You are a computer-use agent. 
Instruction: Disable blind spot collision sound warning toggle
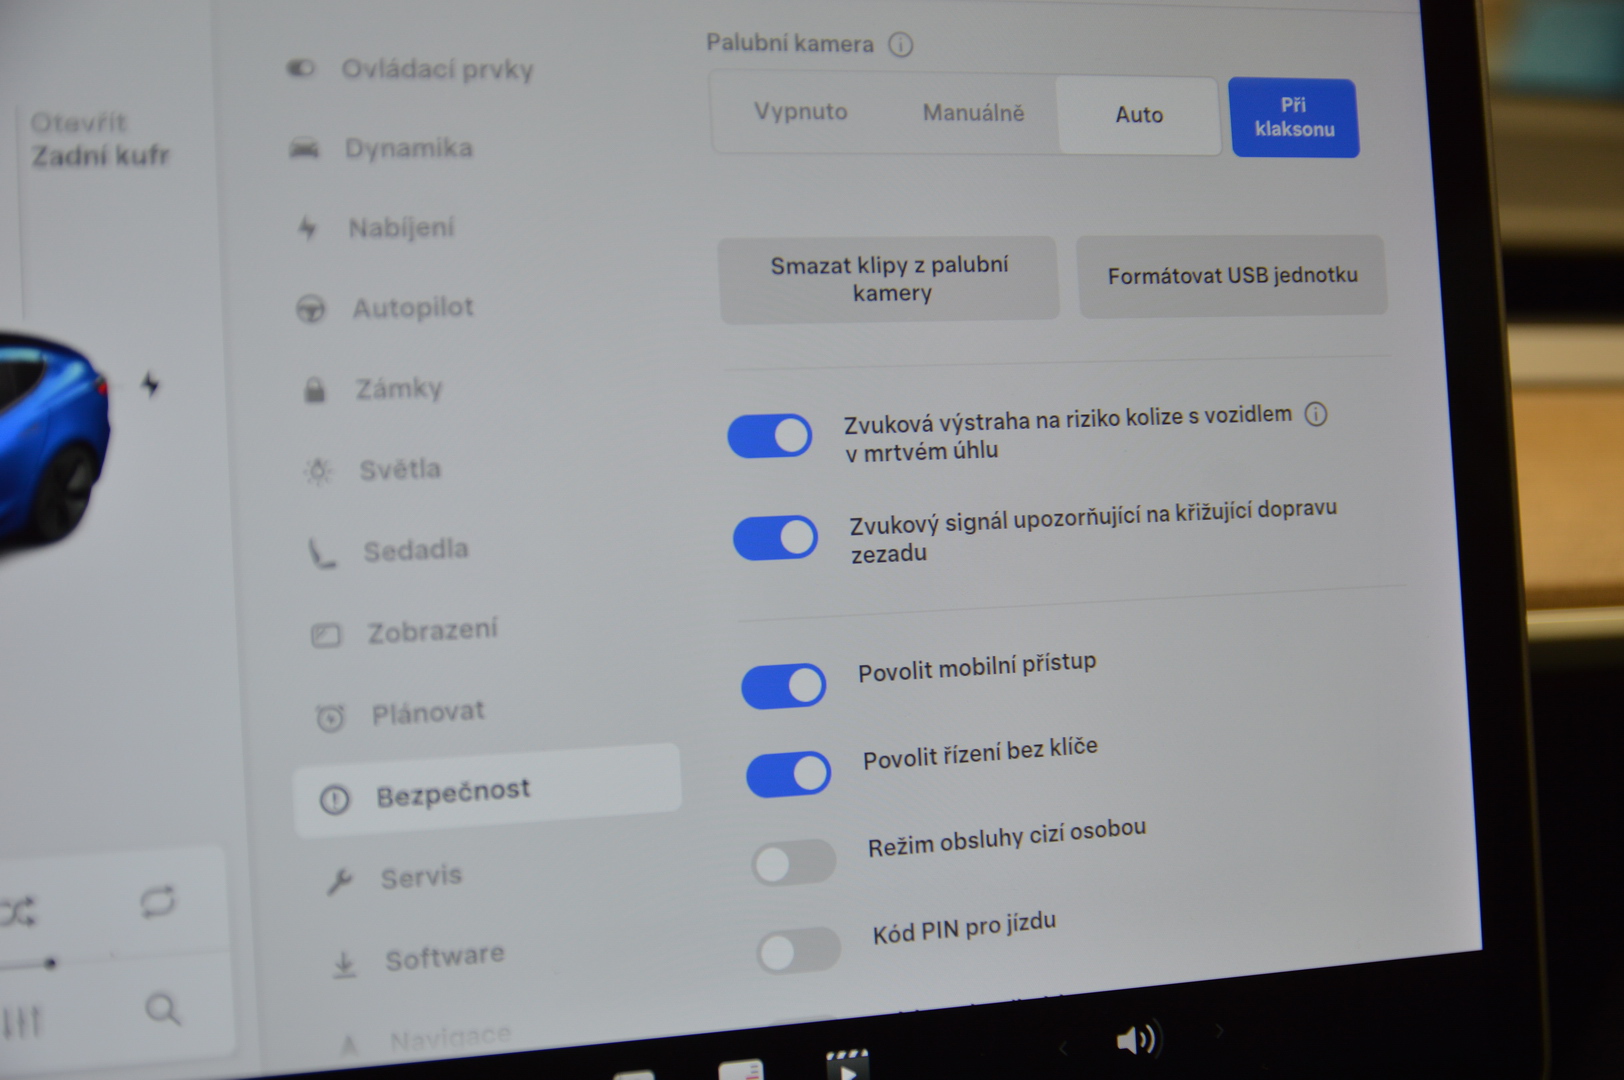coord(770,437)
